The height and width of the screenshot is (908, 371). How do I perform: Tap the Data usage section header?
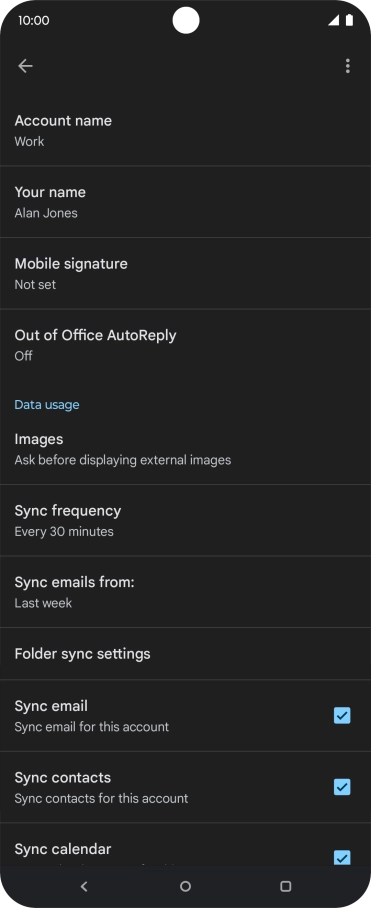point(47,405)
